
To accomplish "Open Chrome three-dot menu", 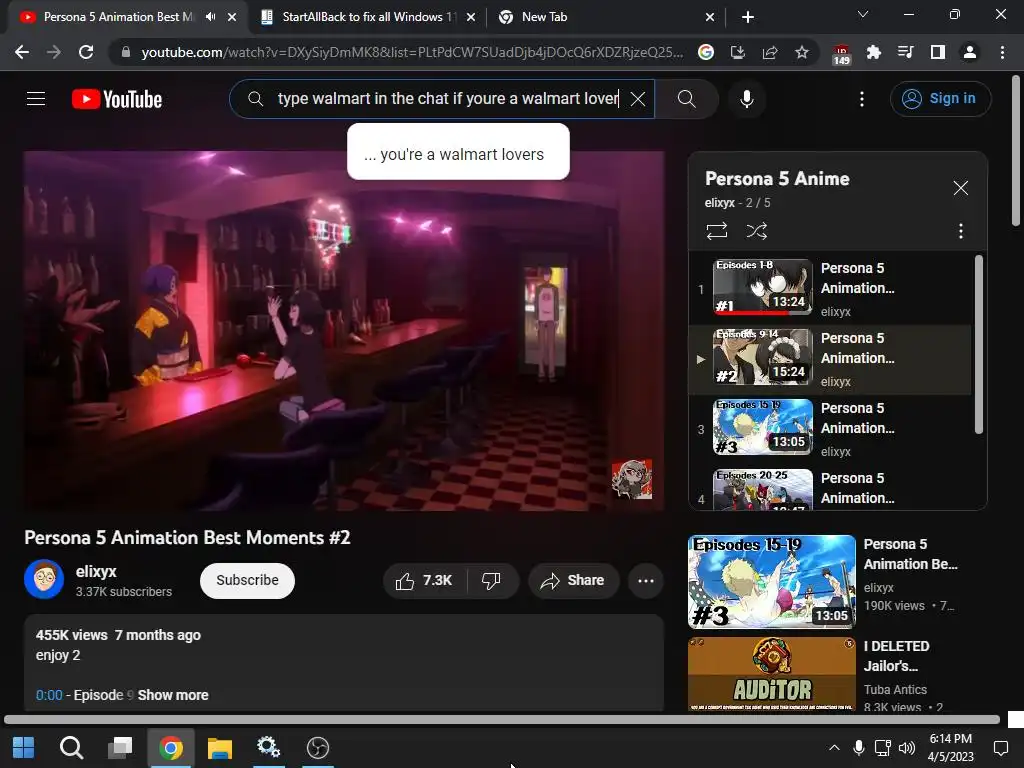I will click(x=1002, y=52).
